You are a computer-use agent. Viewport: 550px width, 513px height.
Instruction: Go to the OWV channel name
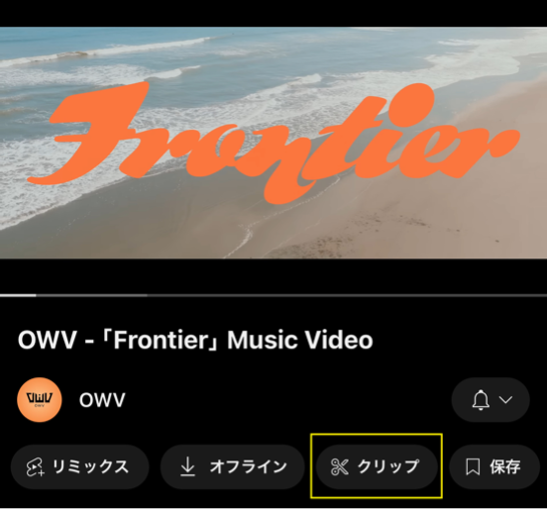[x=102, y=400]
